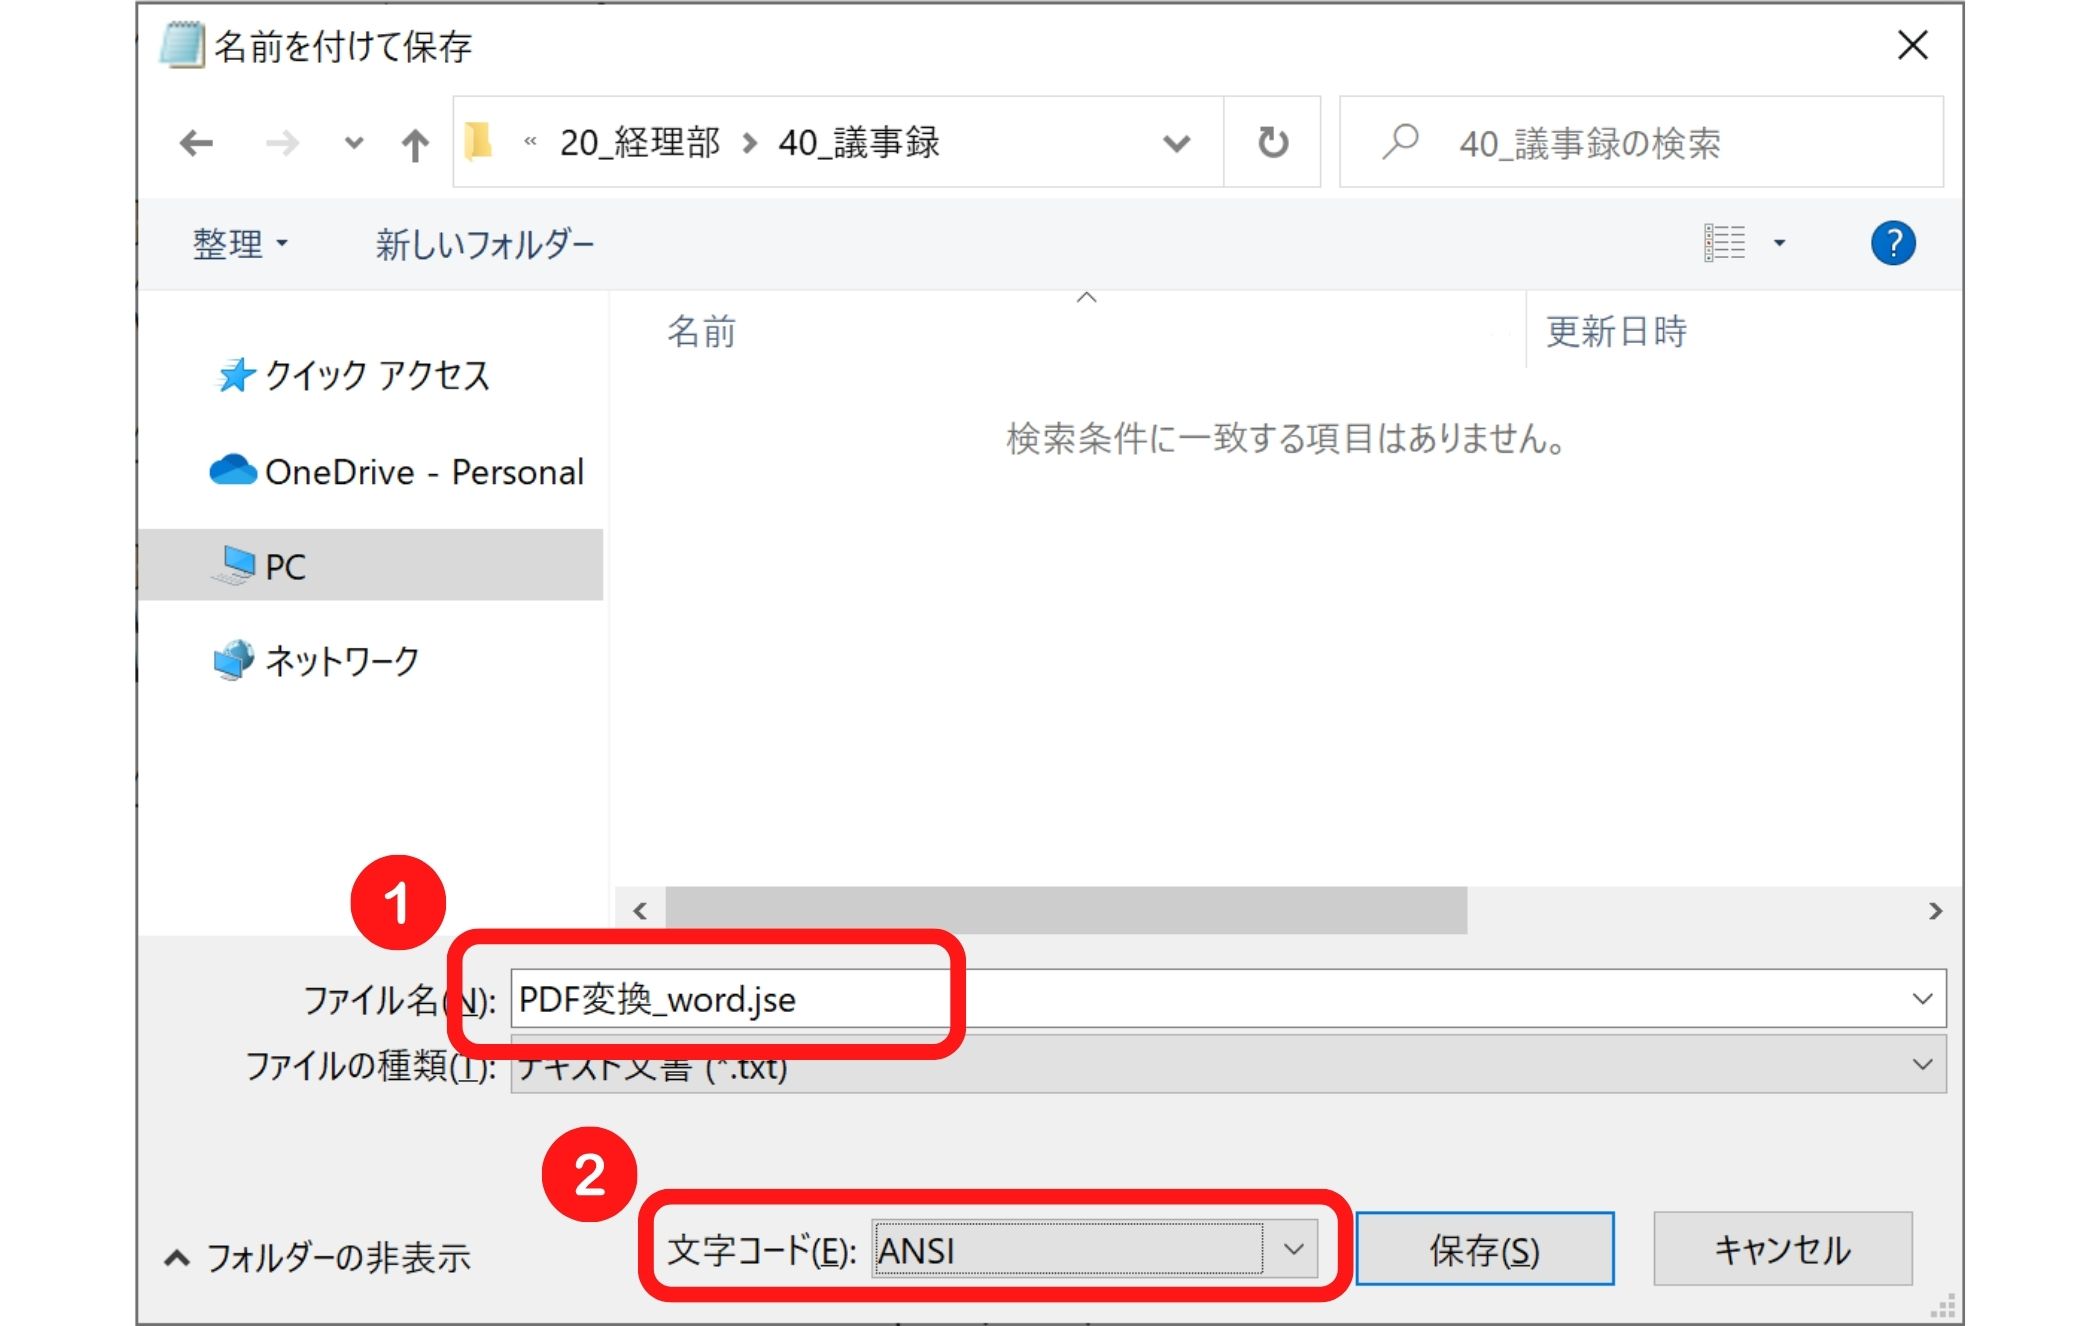Image resolution: width=2100 pixels, height=1326 pixels.
Task: Click the キャンセル button
Action: pos(1782,1249)
